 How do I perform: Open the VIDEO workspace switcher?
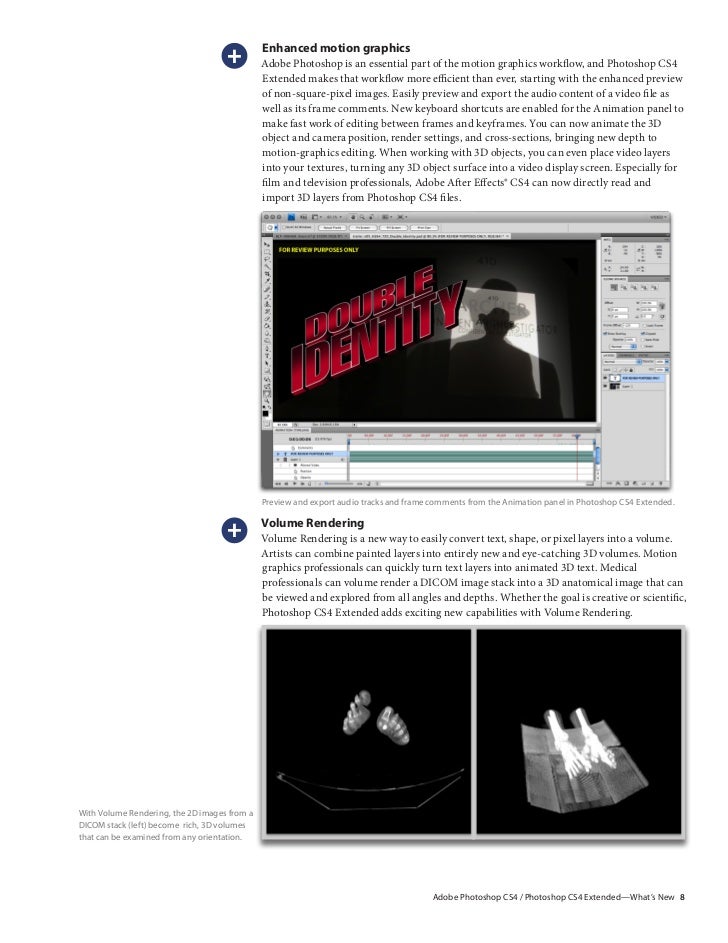coord(656,217)
